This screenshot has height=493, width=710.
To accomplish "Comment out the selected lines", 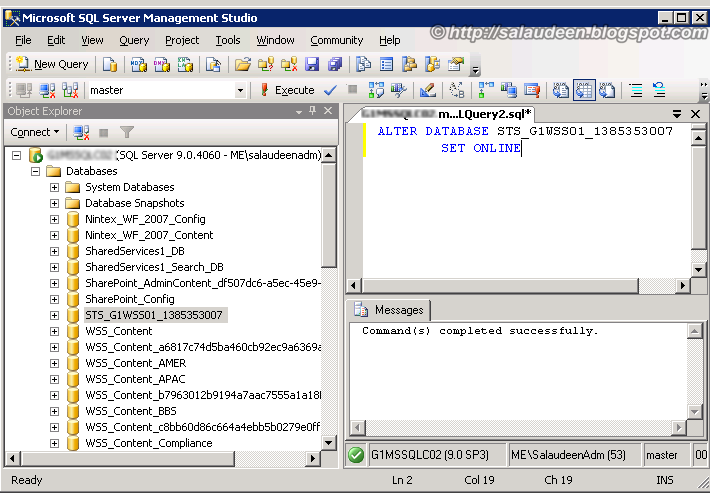I will (636, 90).
